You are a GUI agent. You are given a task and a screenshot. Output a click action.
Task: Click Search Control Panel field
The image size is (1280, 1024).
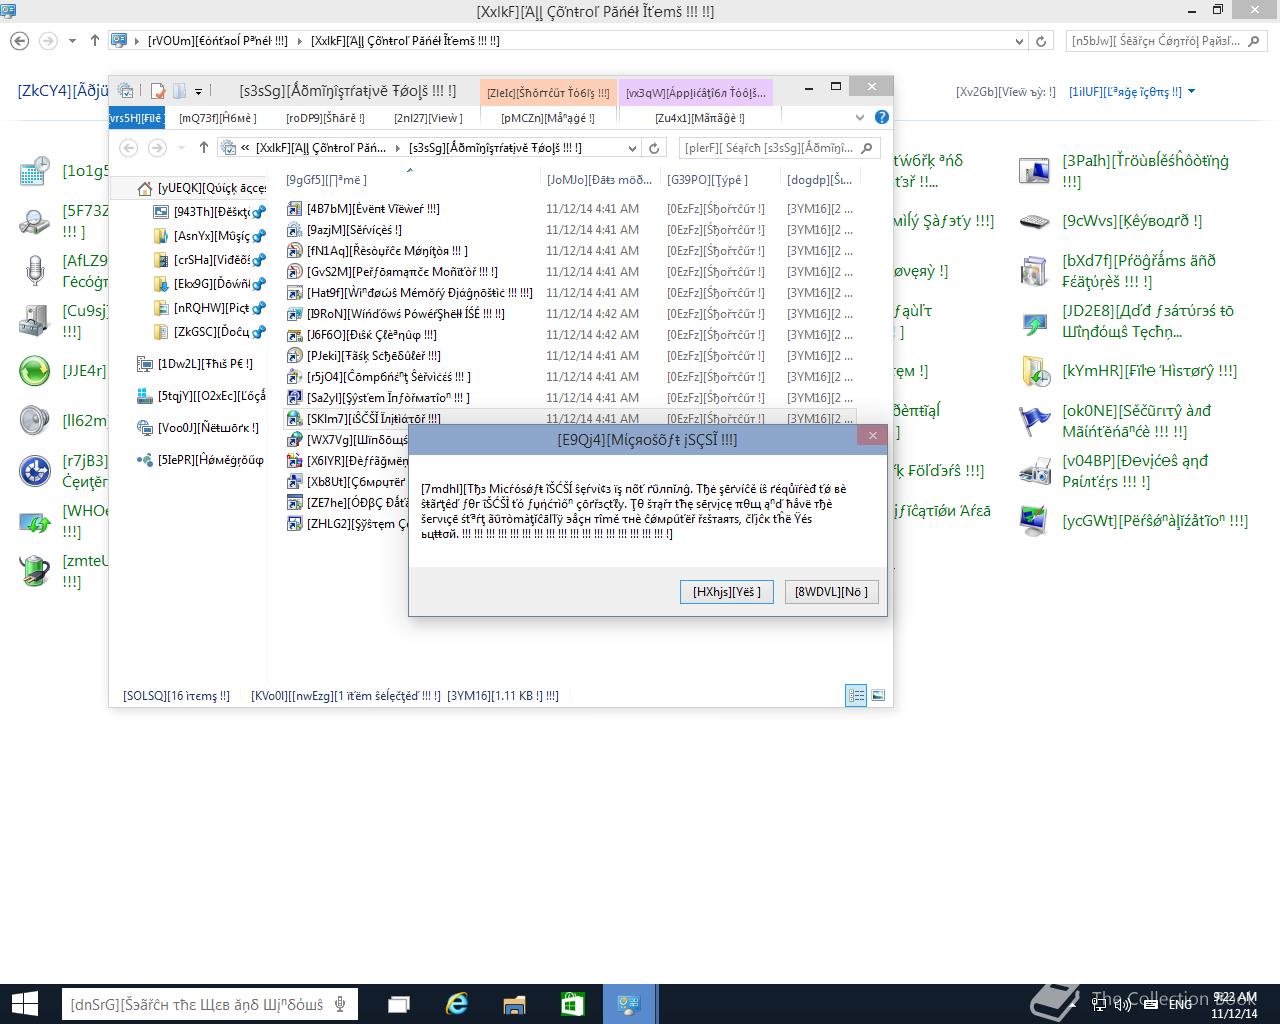[x=1166, y=41]
